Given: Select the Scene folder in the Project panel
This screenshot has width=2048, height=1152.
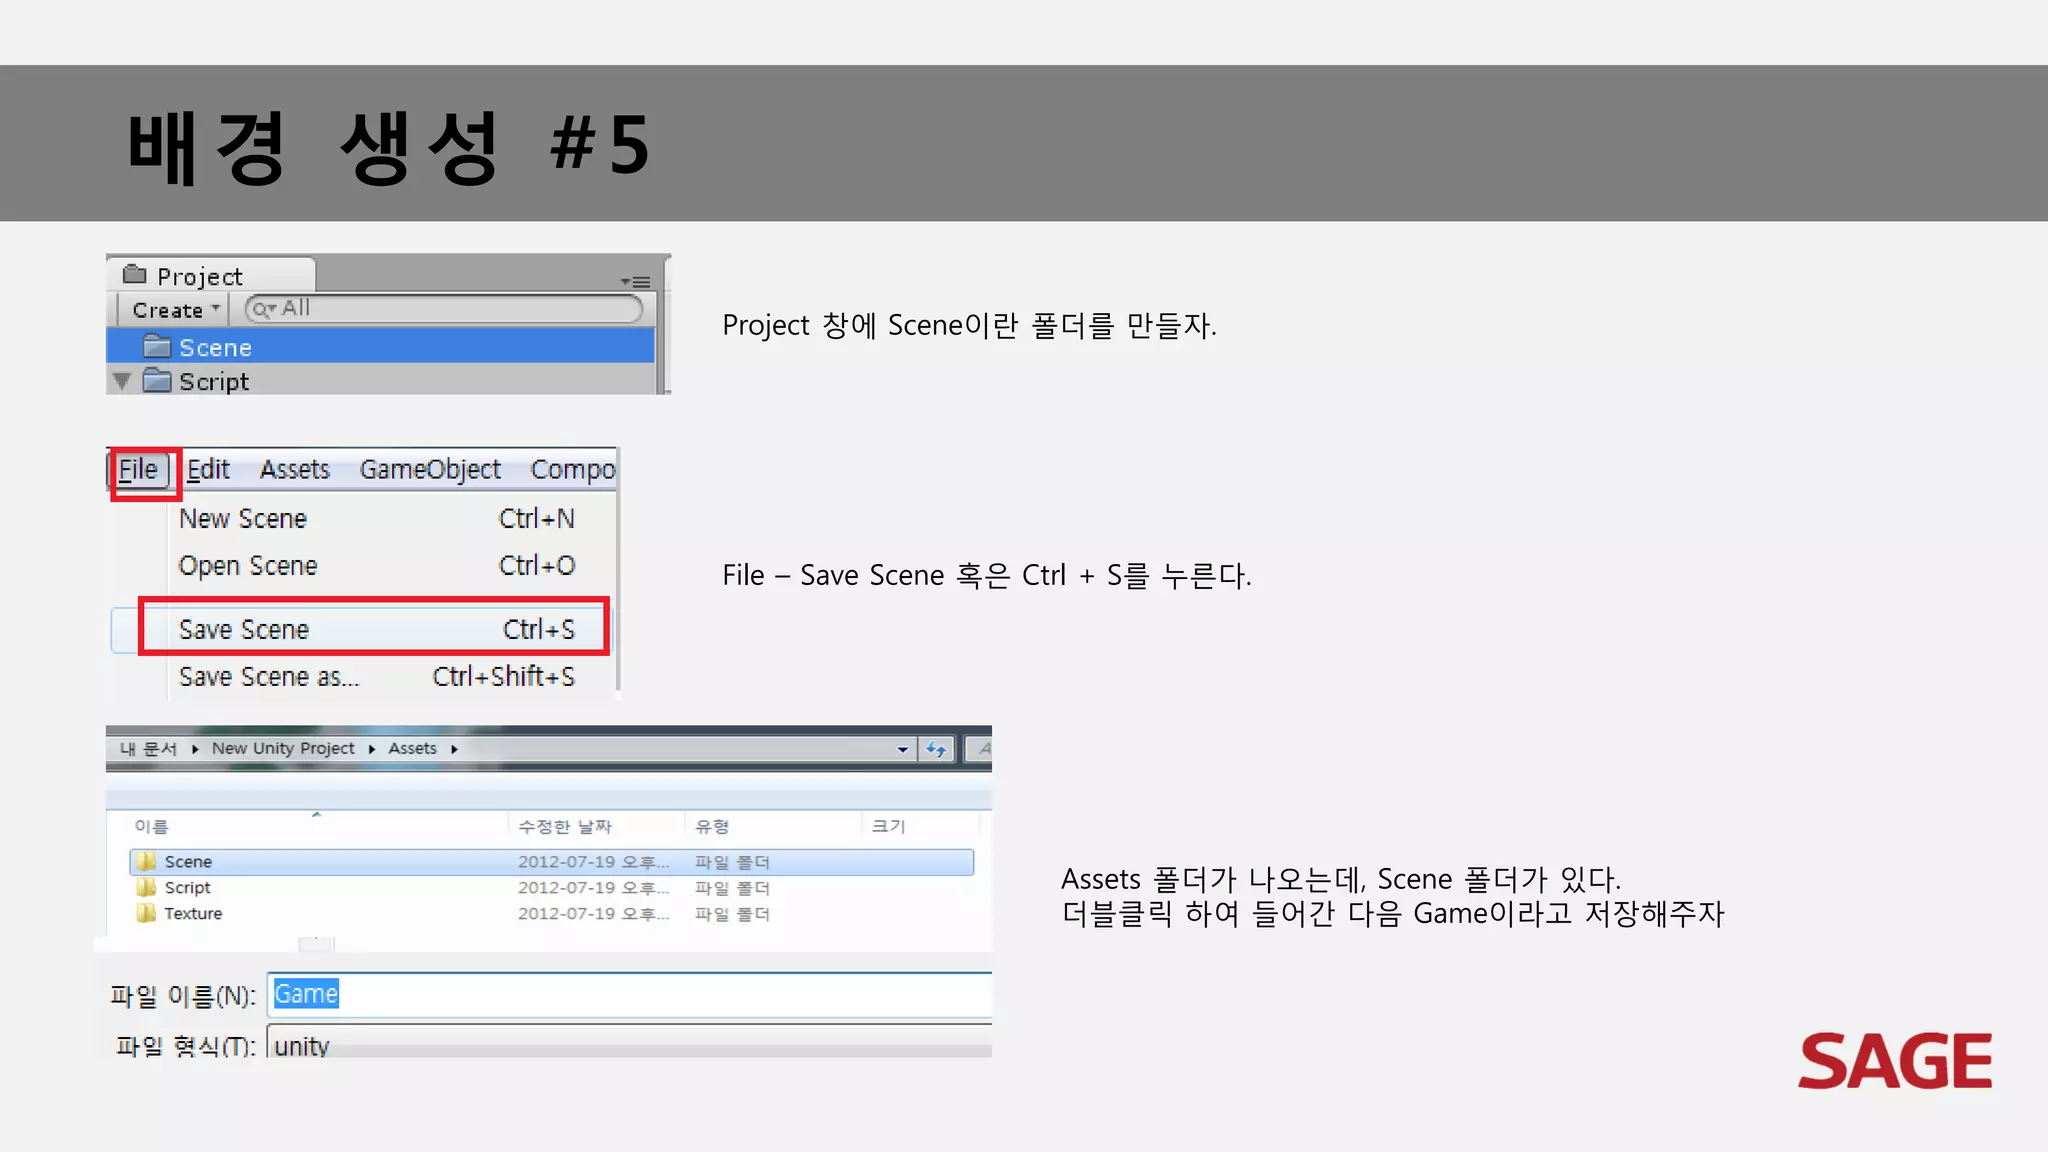Looking at the screenshot, I should 380,347.
